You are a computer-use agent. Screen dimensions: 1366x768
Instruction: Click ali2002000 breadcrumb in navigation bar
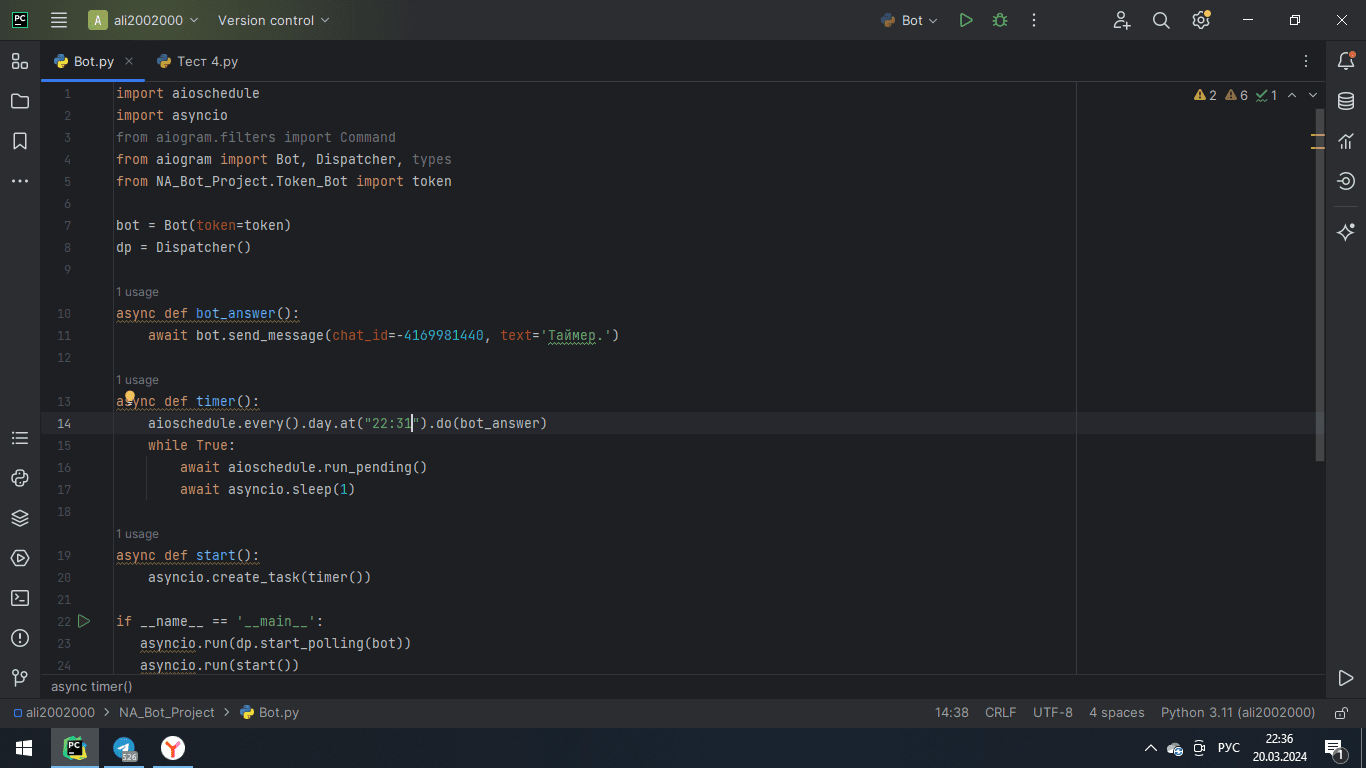click(53, 713)
